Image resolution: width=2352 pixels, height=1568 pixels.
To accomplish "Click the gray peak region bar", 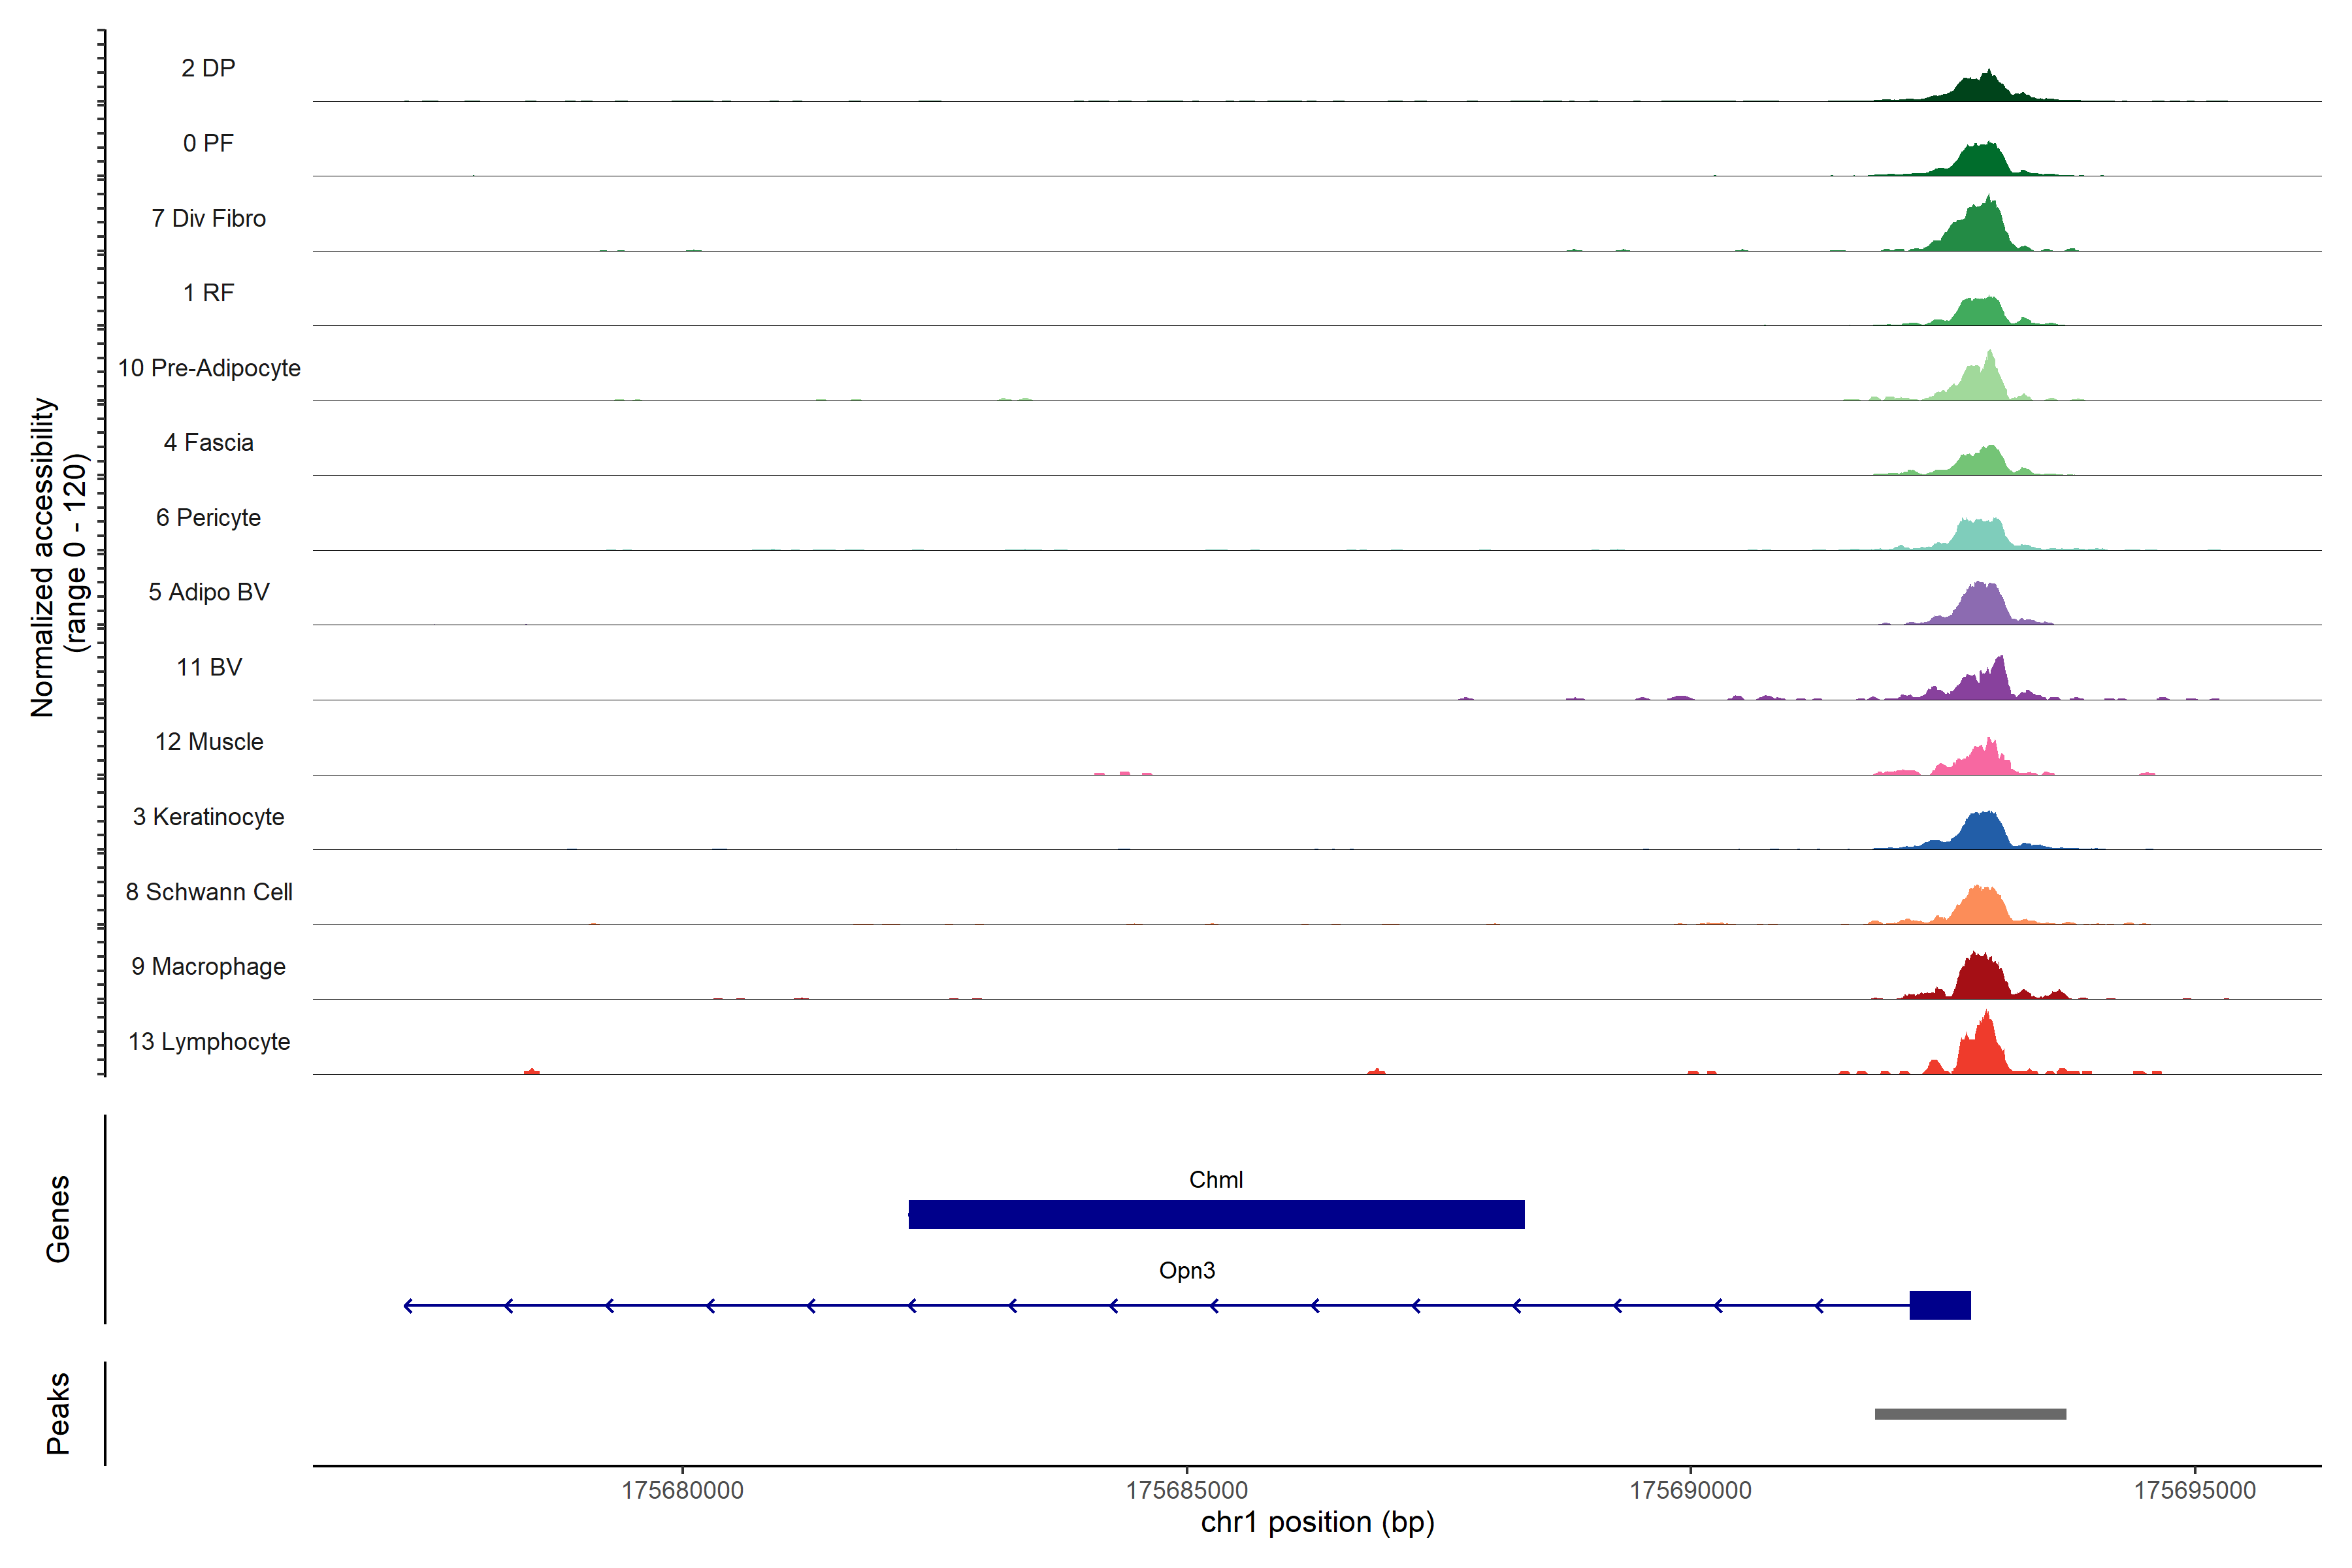I will coord(1970,1414).
